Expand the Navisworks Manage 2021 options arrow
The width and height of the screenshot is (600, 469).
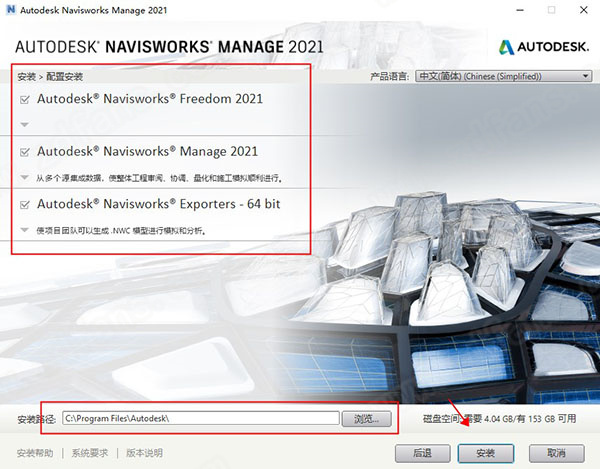24,177
